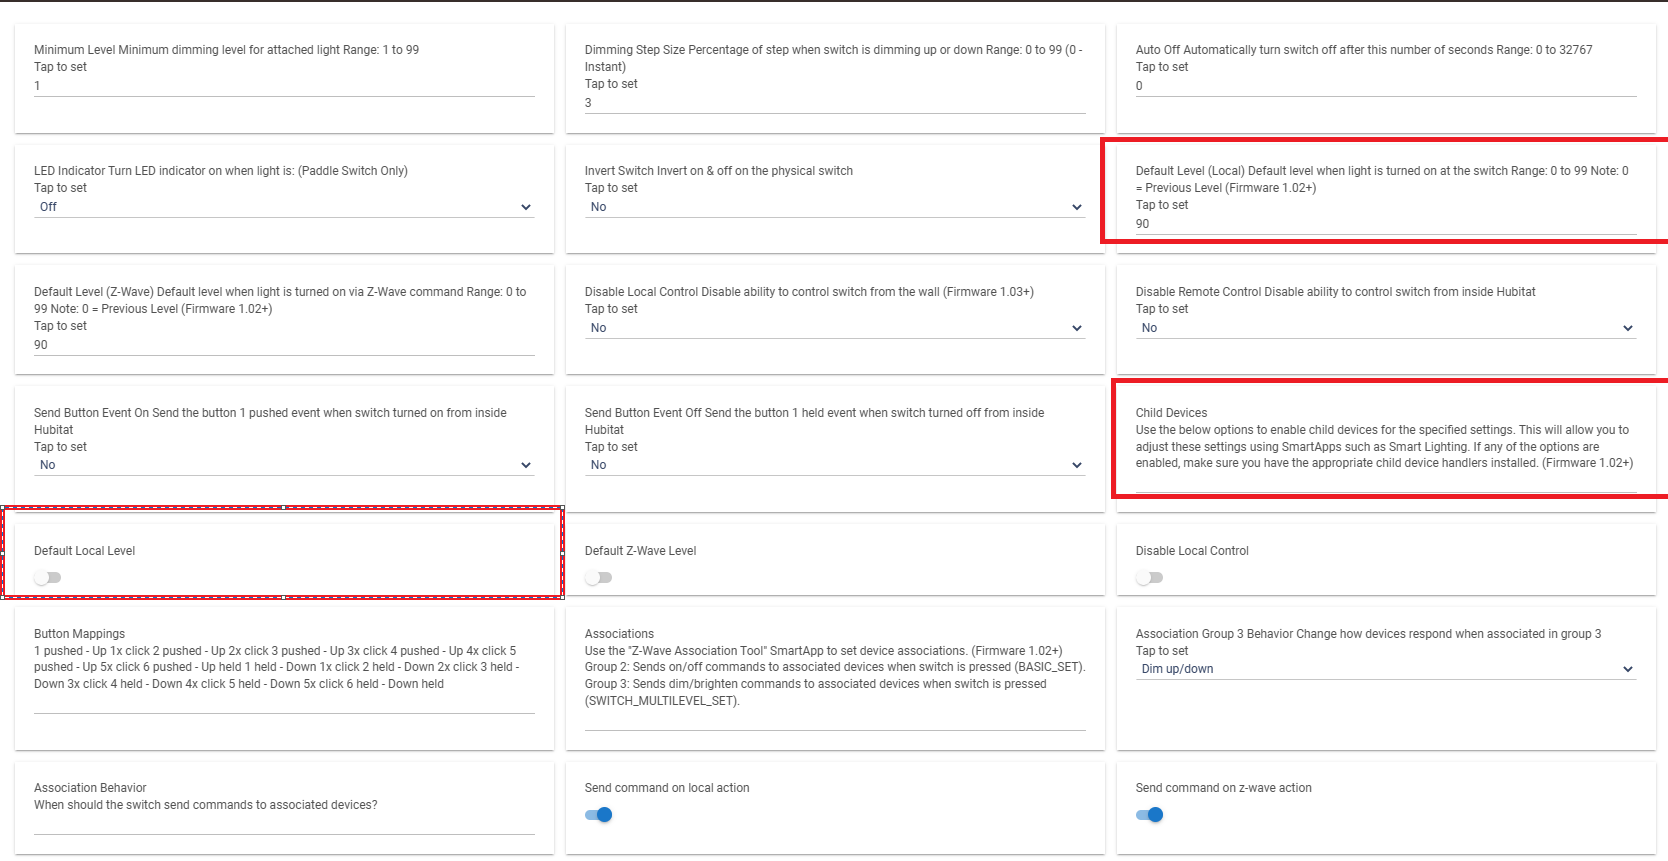Screen dimensions: 1668x861
Task: Click the Associations section heading
Action: [619, 634]
